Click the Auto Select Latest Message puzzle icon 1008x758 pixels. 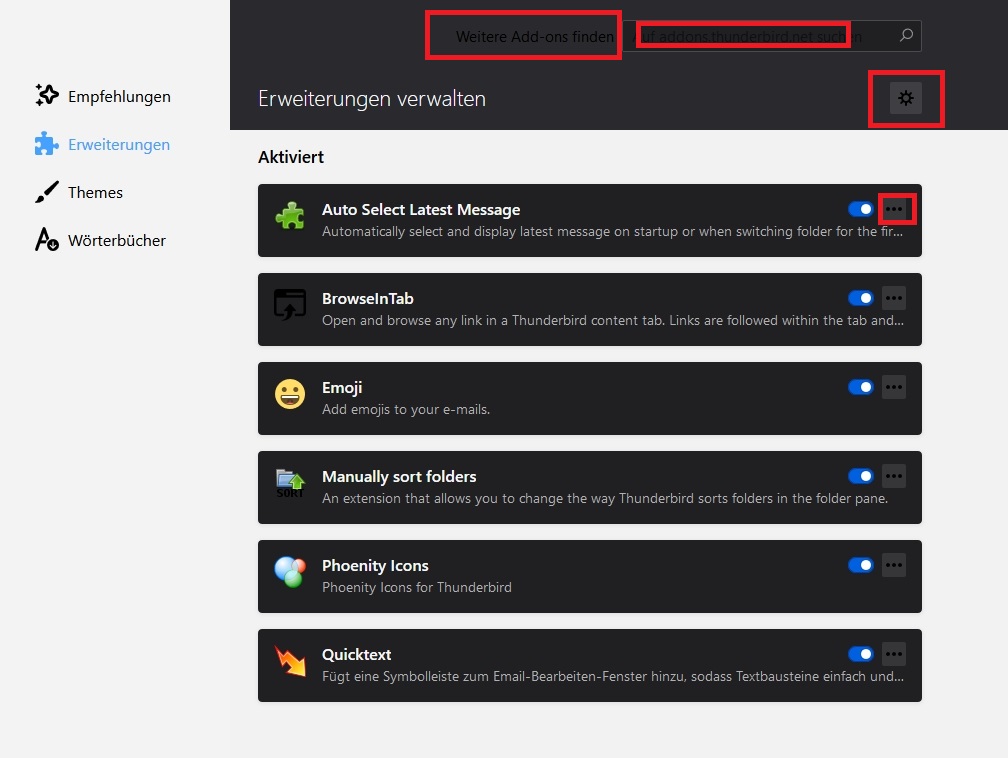pyautogui.click(x=290, y=216)
